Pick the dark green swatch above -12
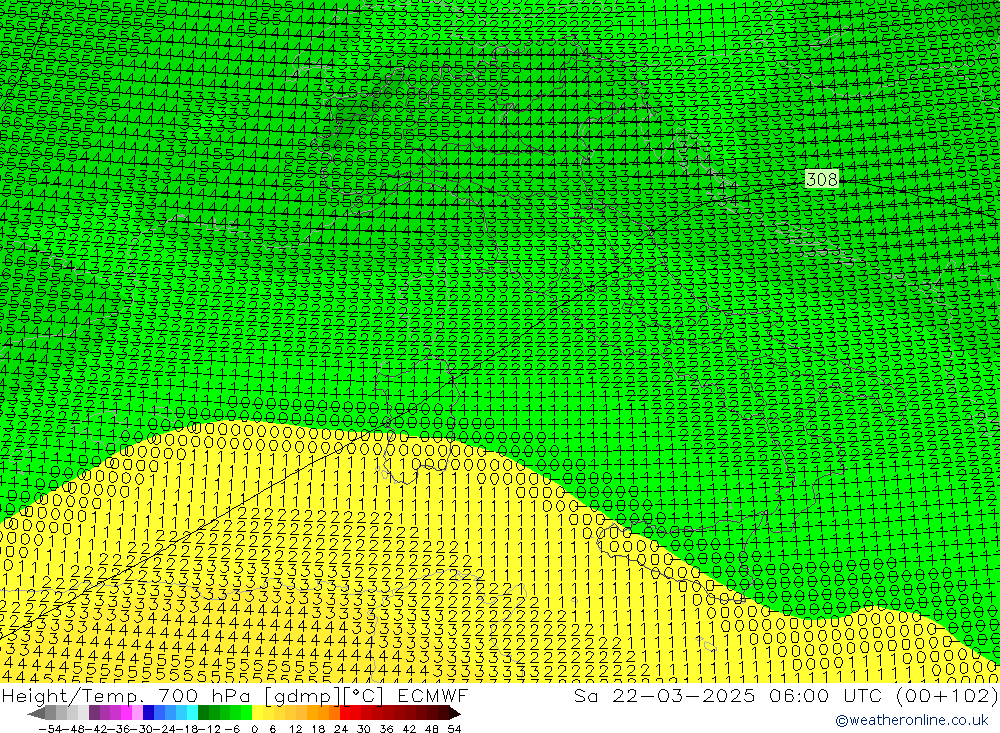The height and width of the screenshot is (733, 1000). coord(203,713)
